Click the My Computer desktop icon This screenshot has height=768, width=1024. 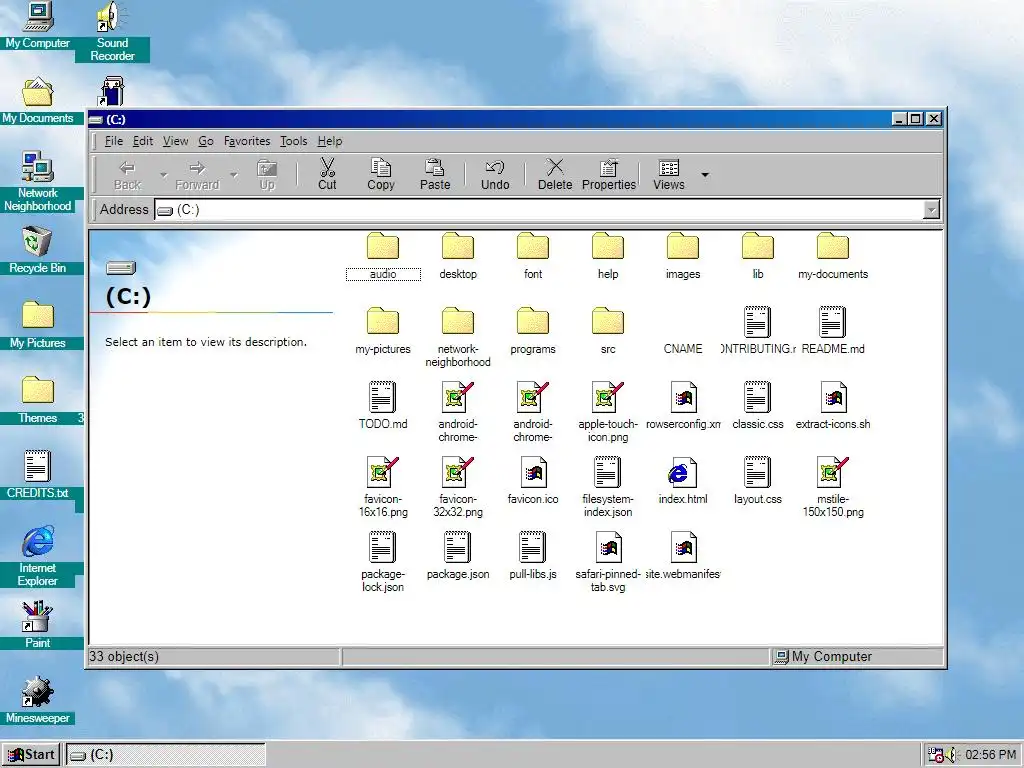click(x=37, y=26)
